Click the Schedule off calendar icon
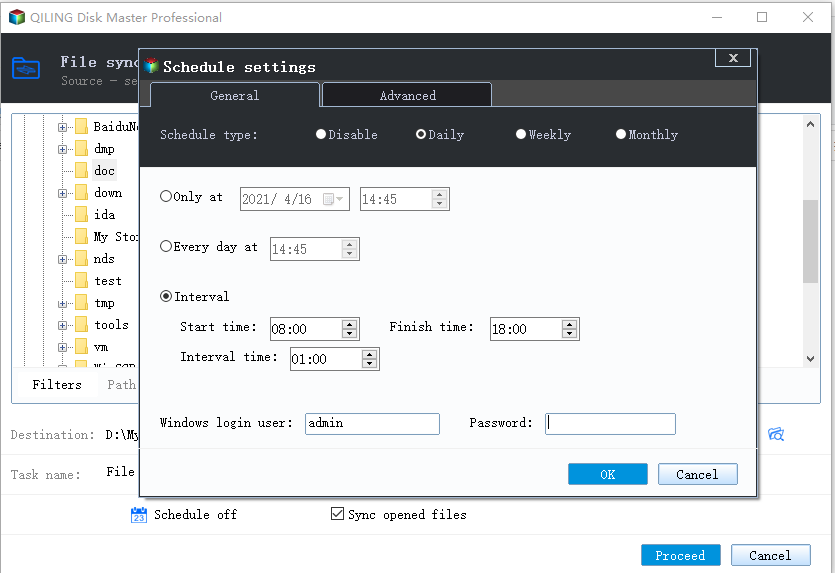Viewport: 835px width, 573px height. pos(138,514)
